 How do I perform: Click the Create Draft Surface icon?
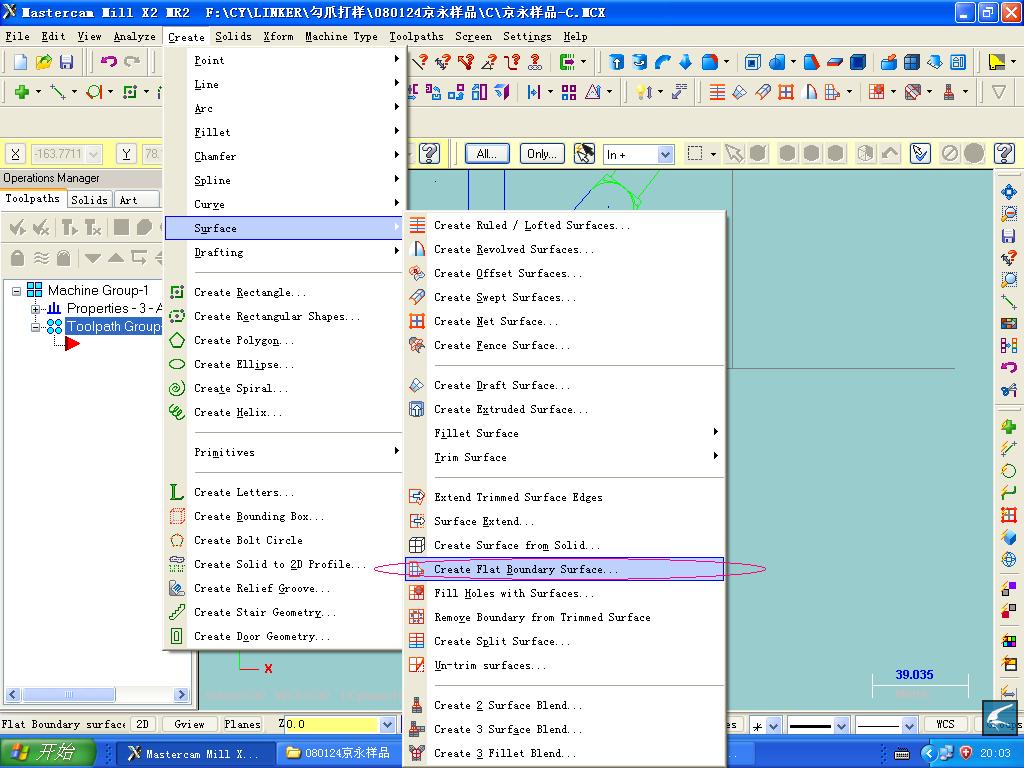[417, 385]
